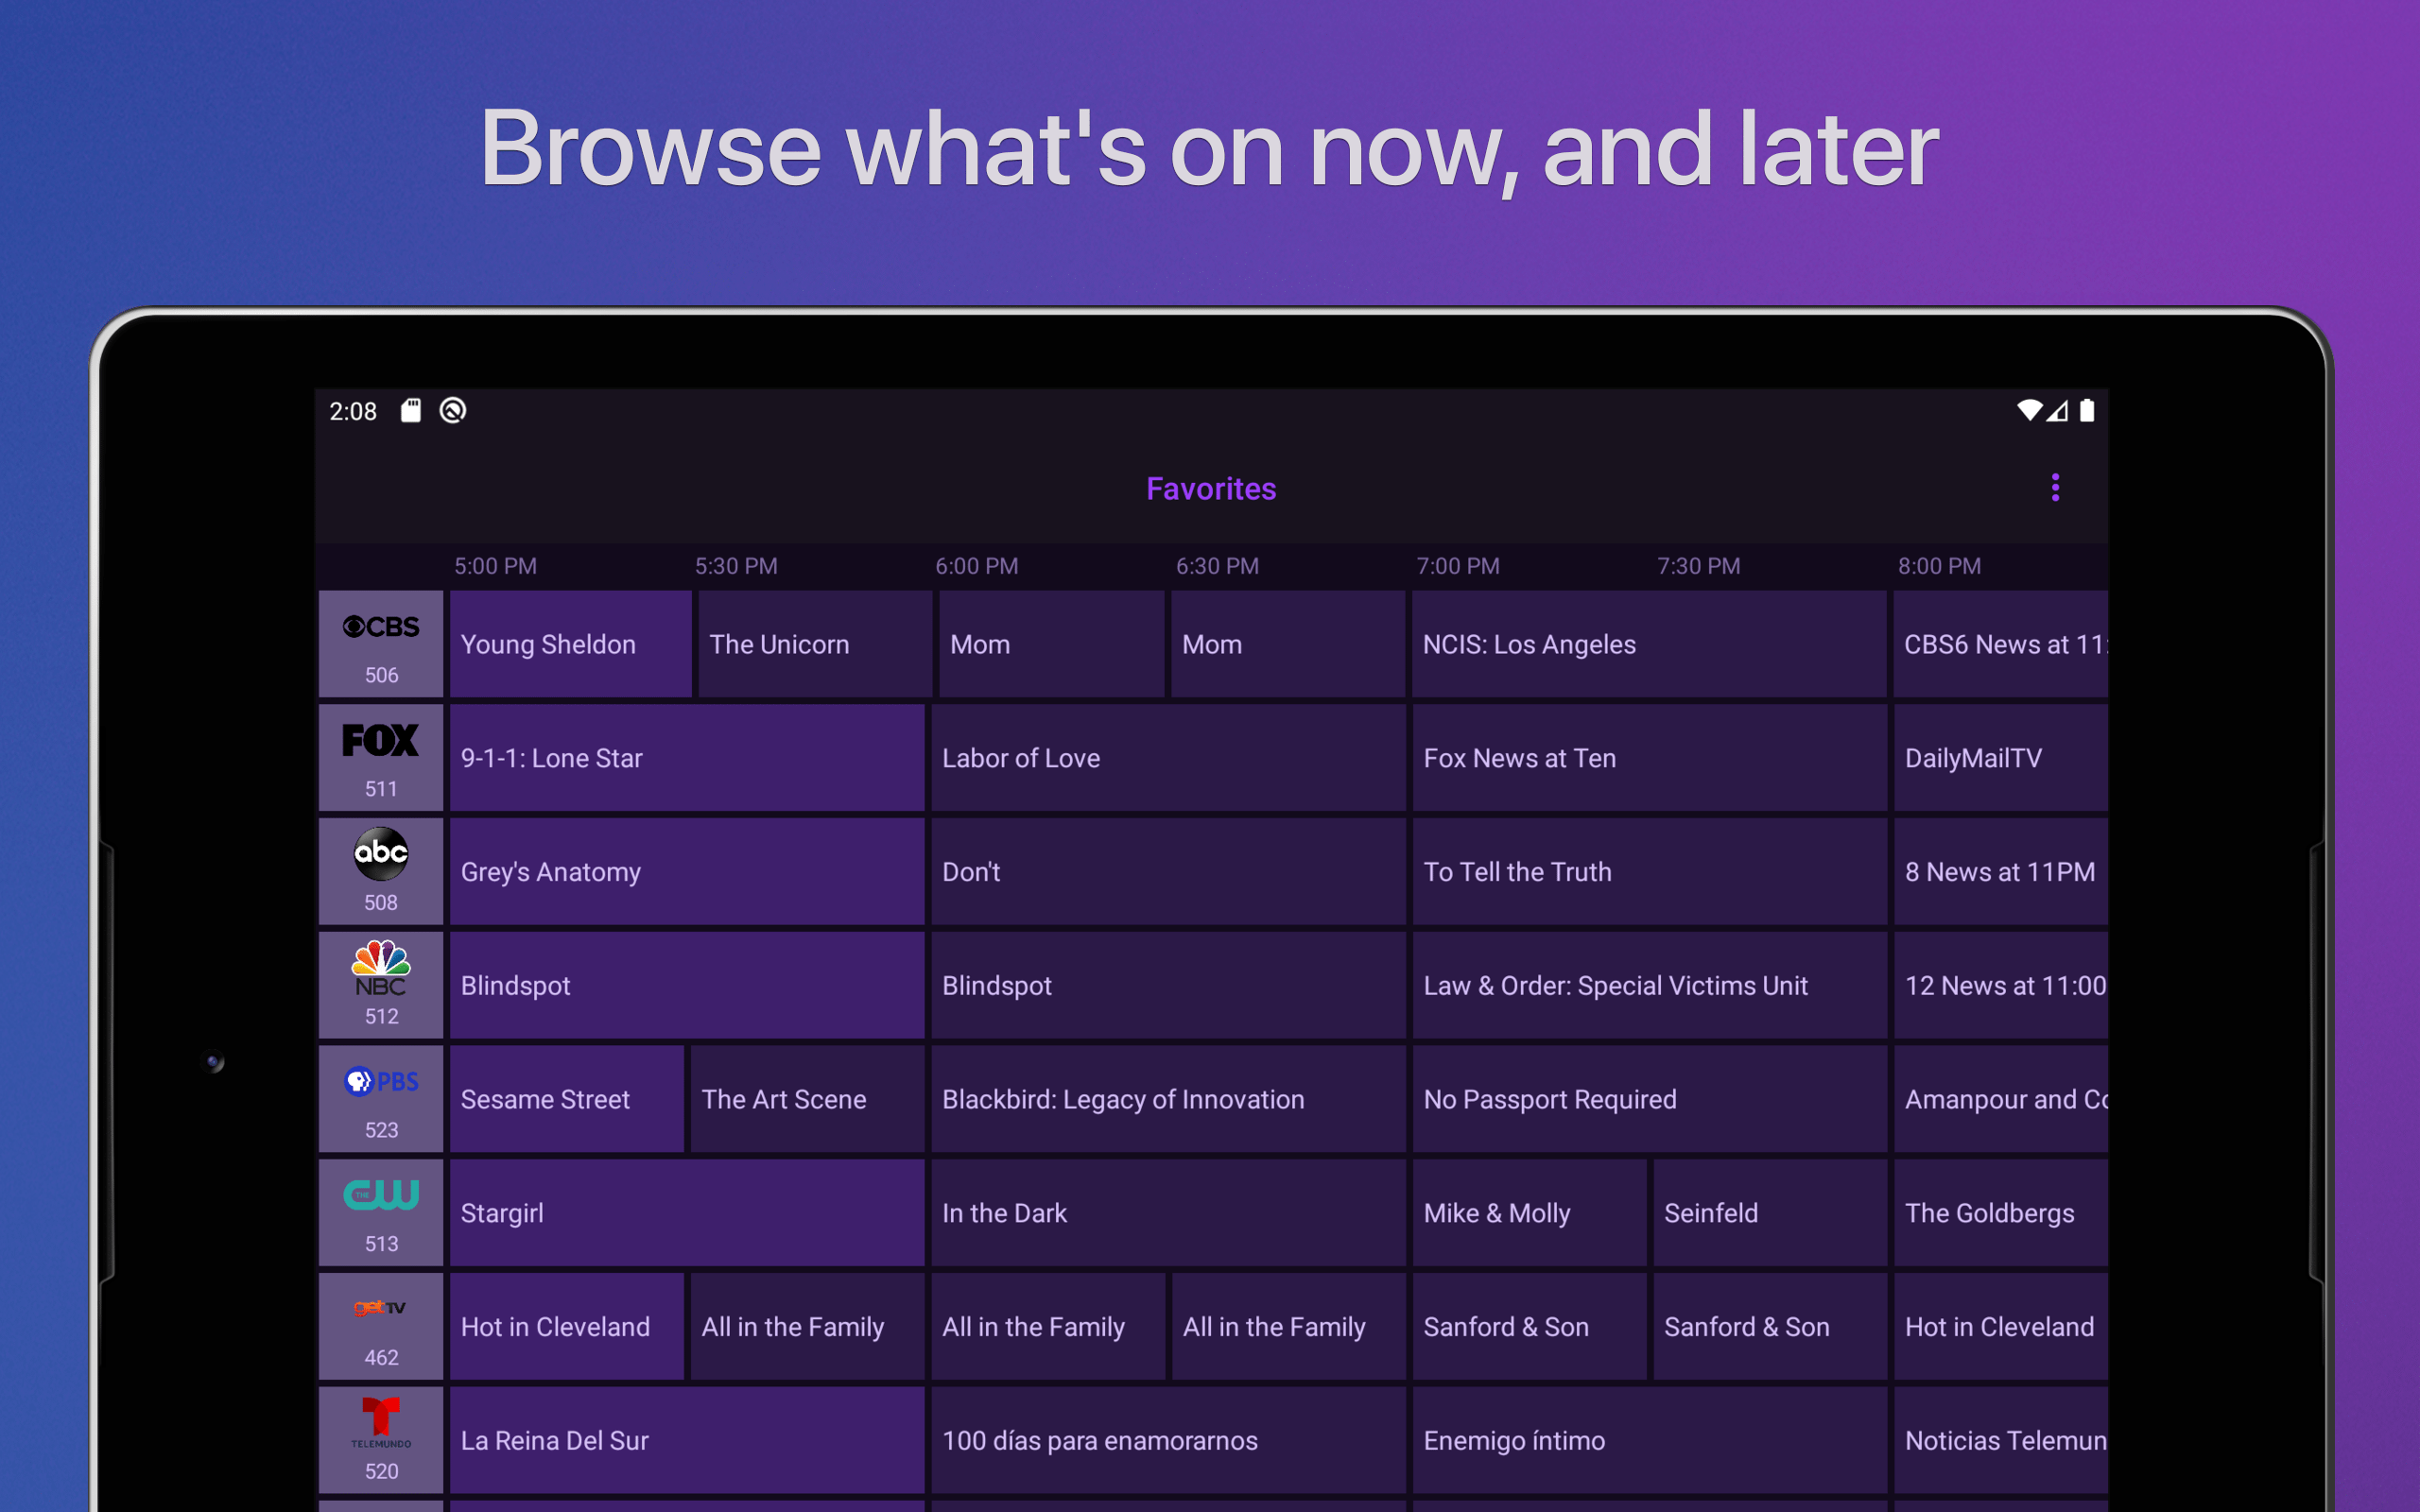Switch to the Favorites view
The height and width of the screenshot is (1512, 2420).
[x=1211, y=488]
